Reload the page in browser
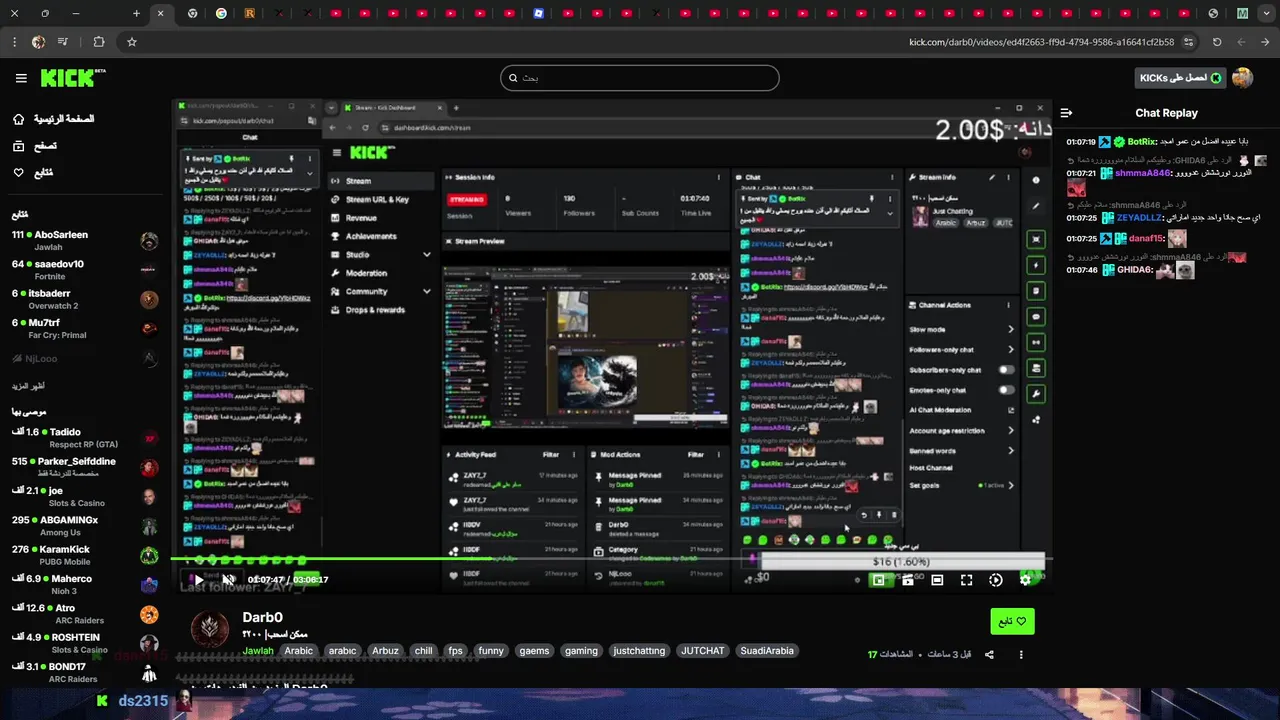The height and width of the screenshot is (720, 1280). [1217, 42]
